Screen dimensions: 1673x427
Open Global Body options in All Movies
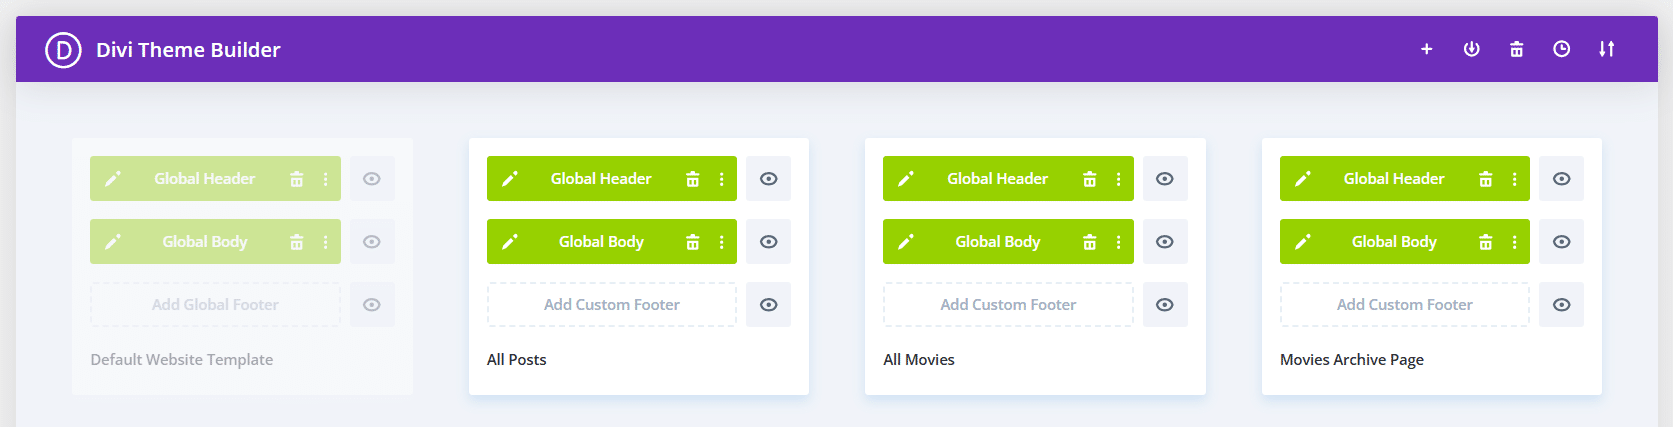tap(1118, 242)
